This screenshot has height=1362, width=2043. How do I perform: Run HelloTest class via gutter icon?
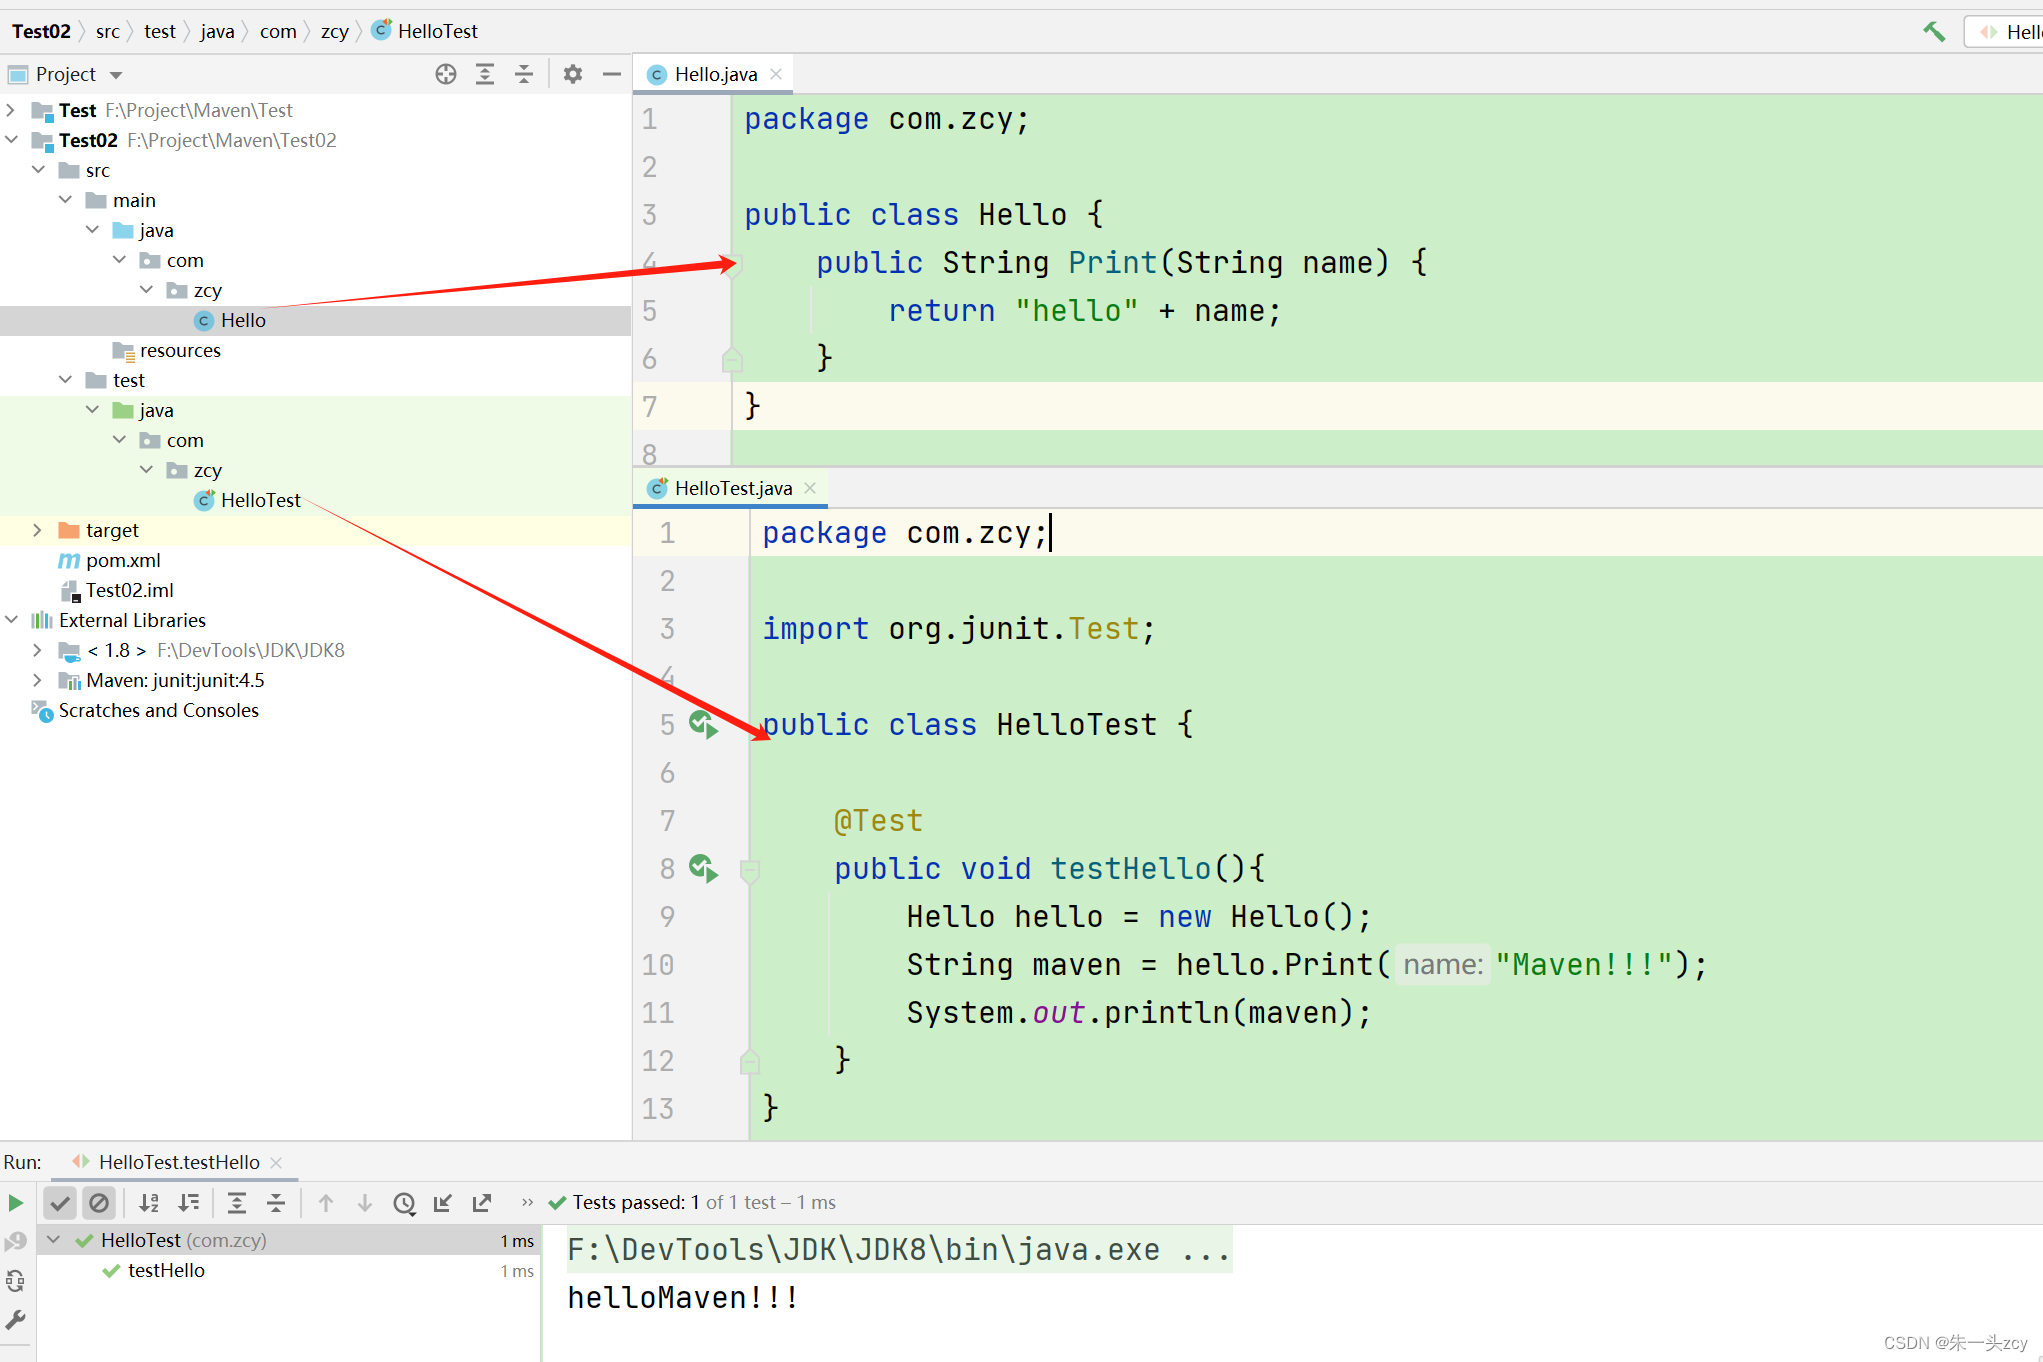pos(704,724)
